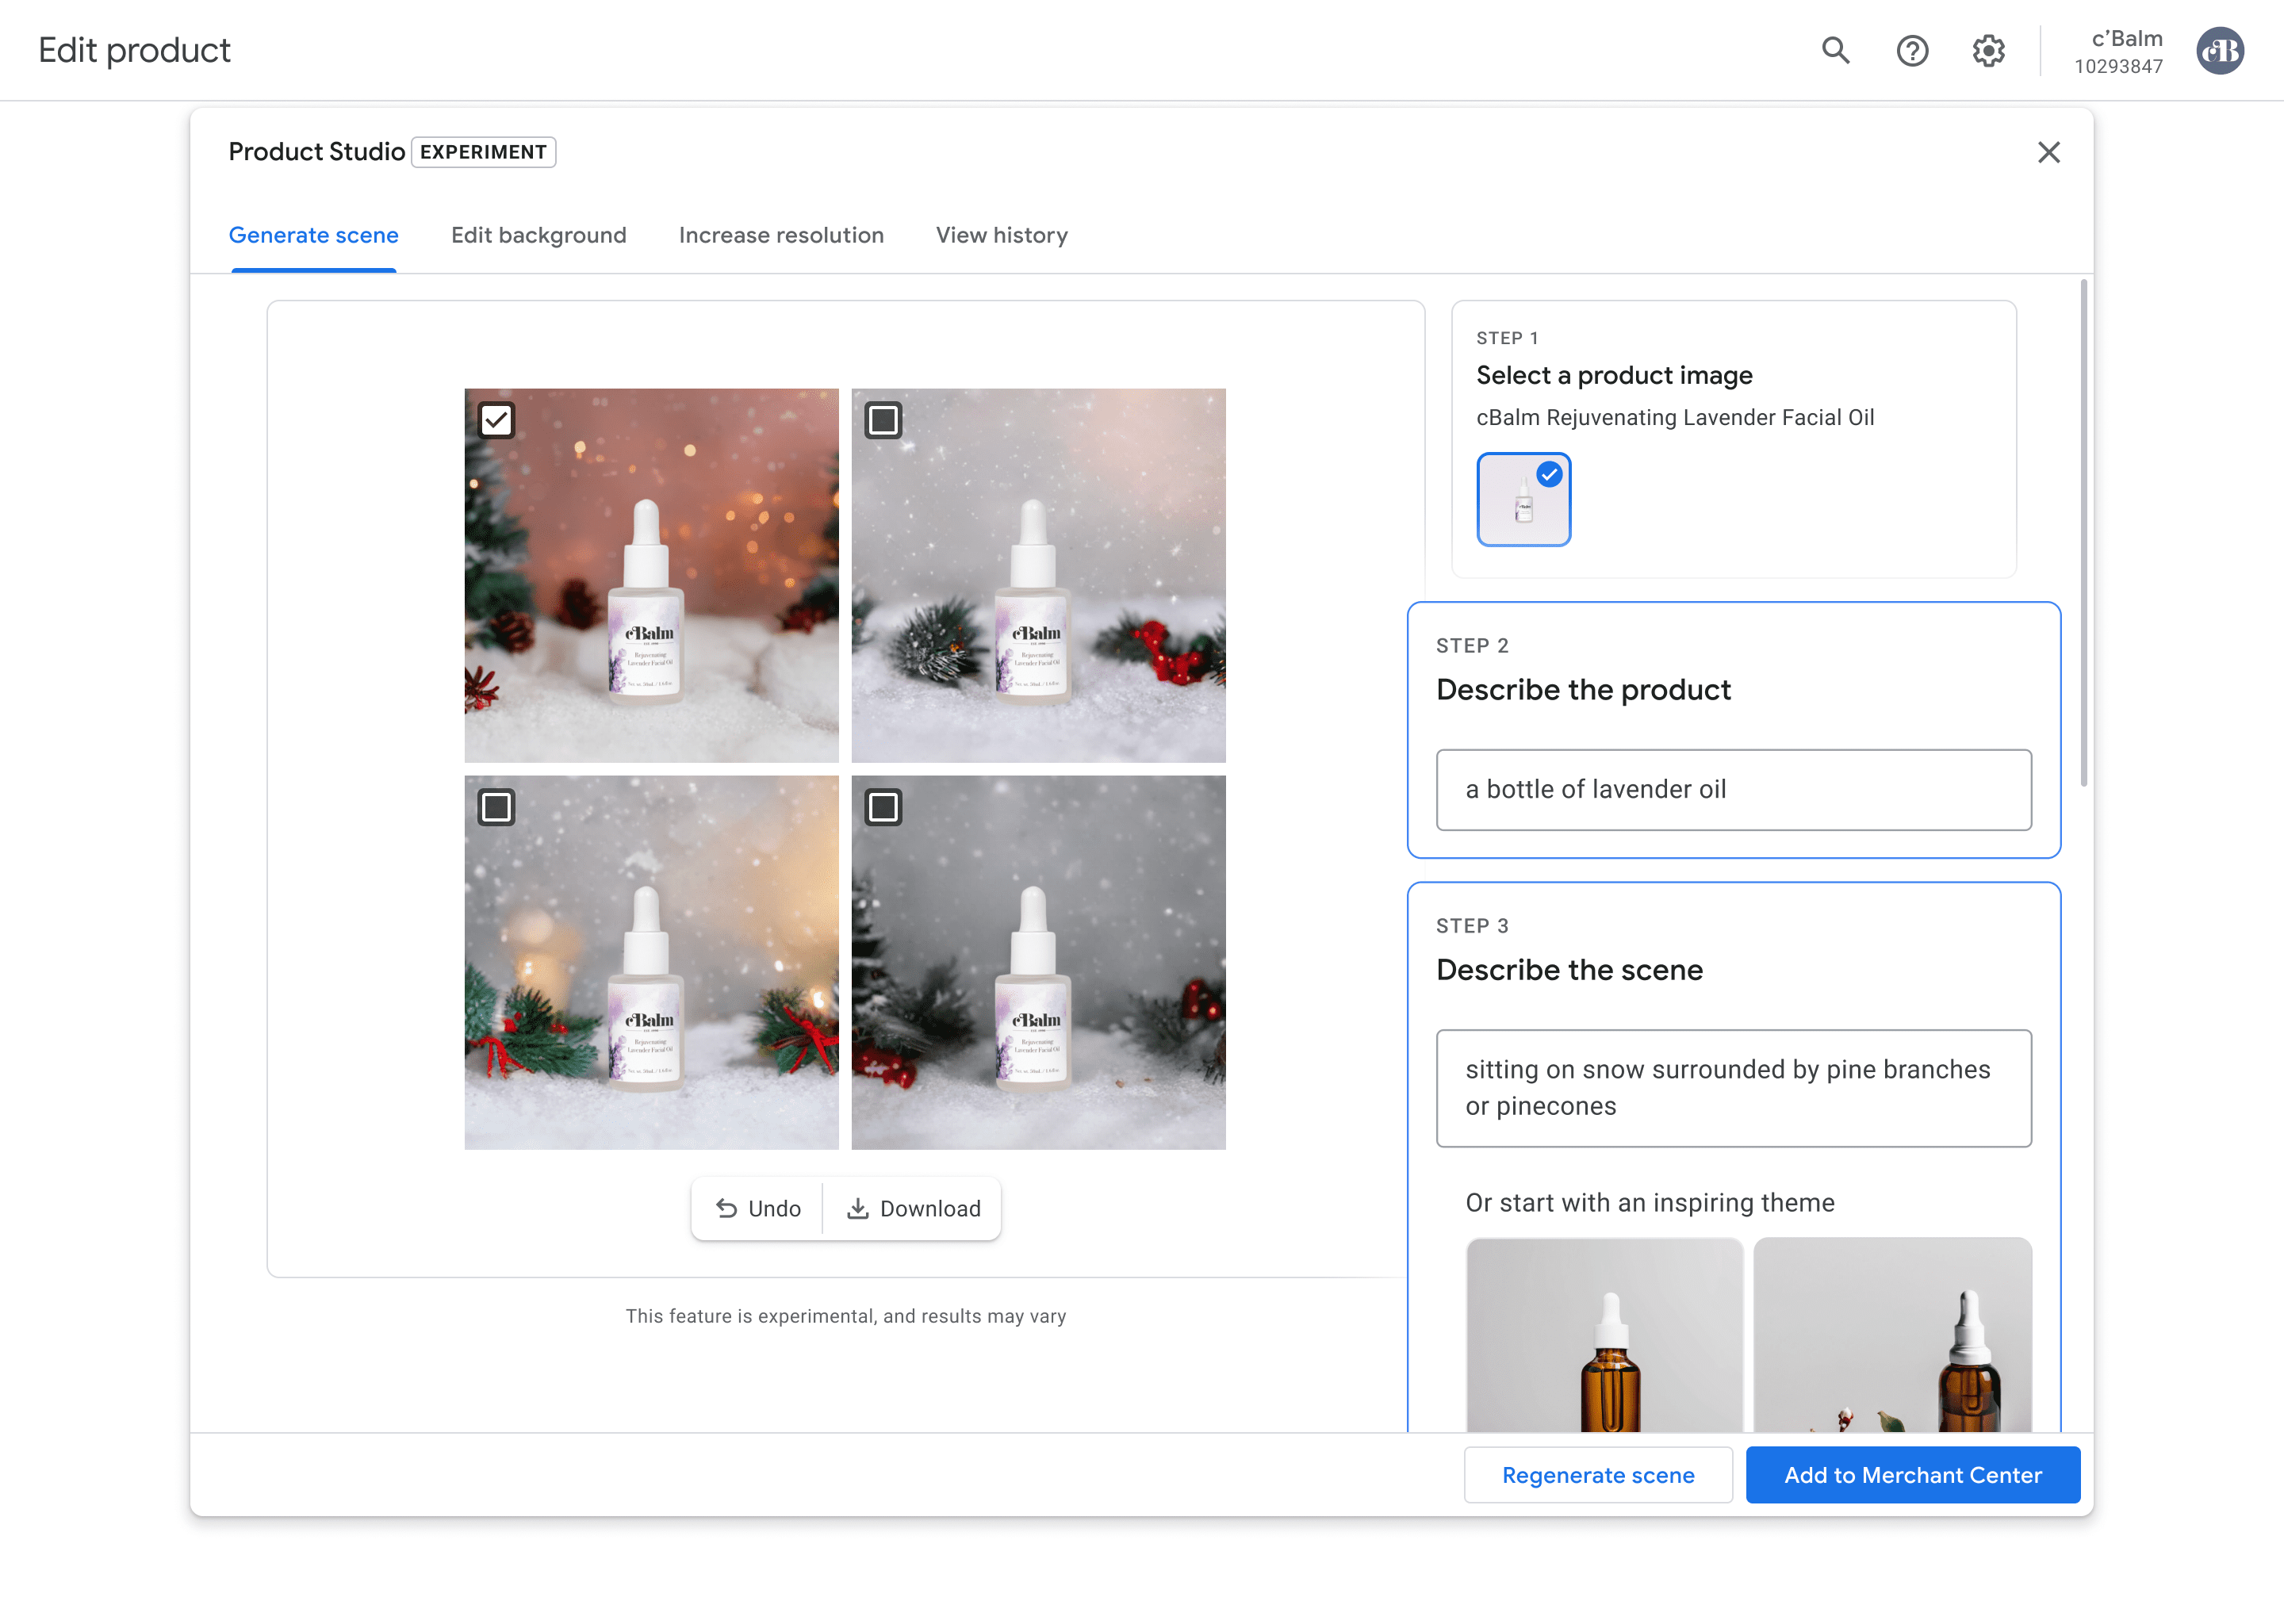Switch to the Edit background tab

click(538, 235)
